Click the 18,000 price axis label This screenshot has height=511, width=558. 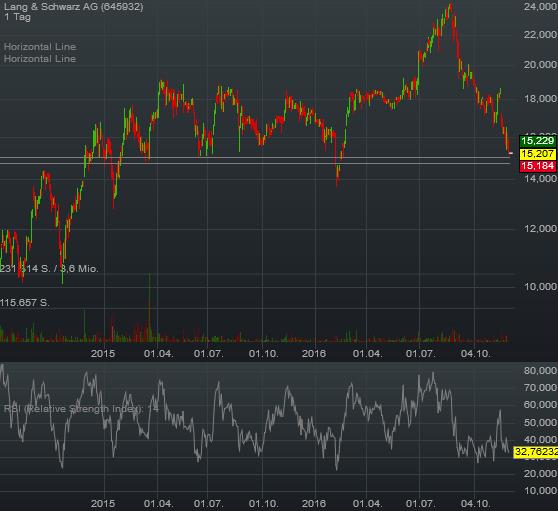tap(540, 99)
